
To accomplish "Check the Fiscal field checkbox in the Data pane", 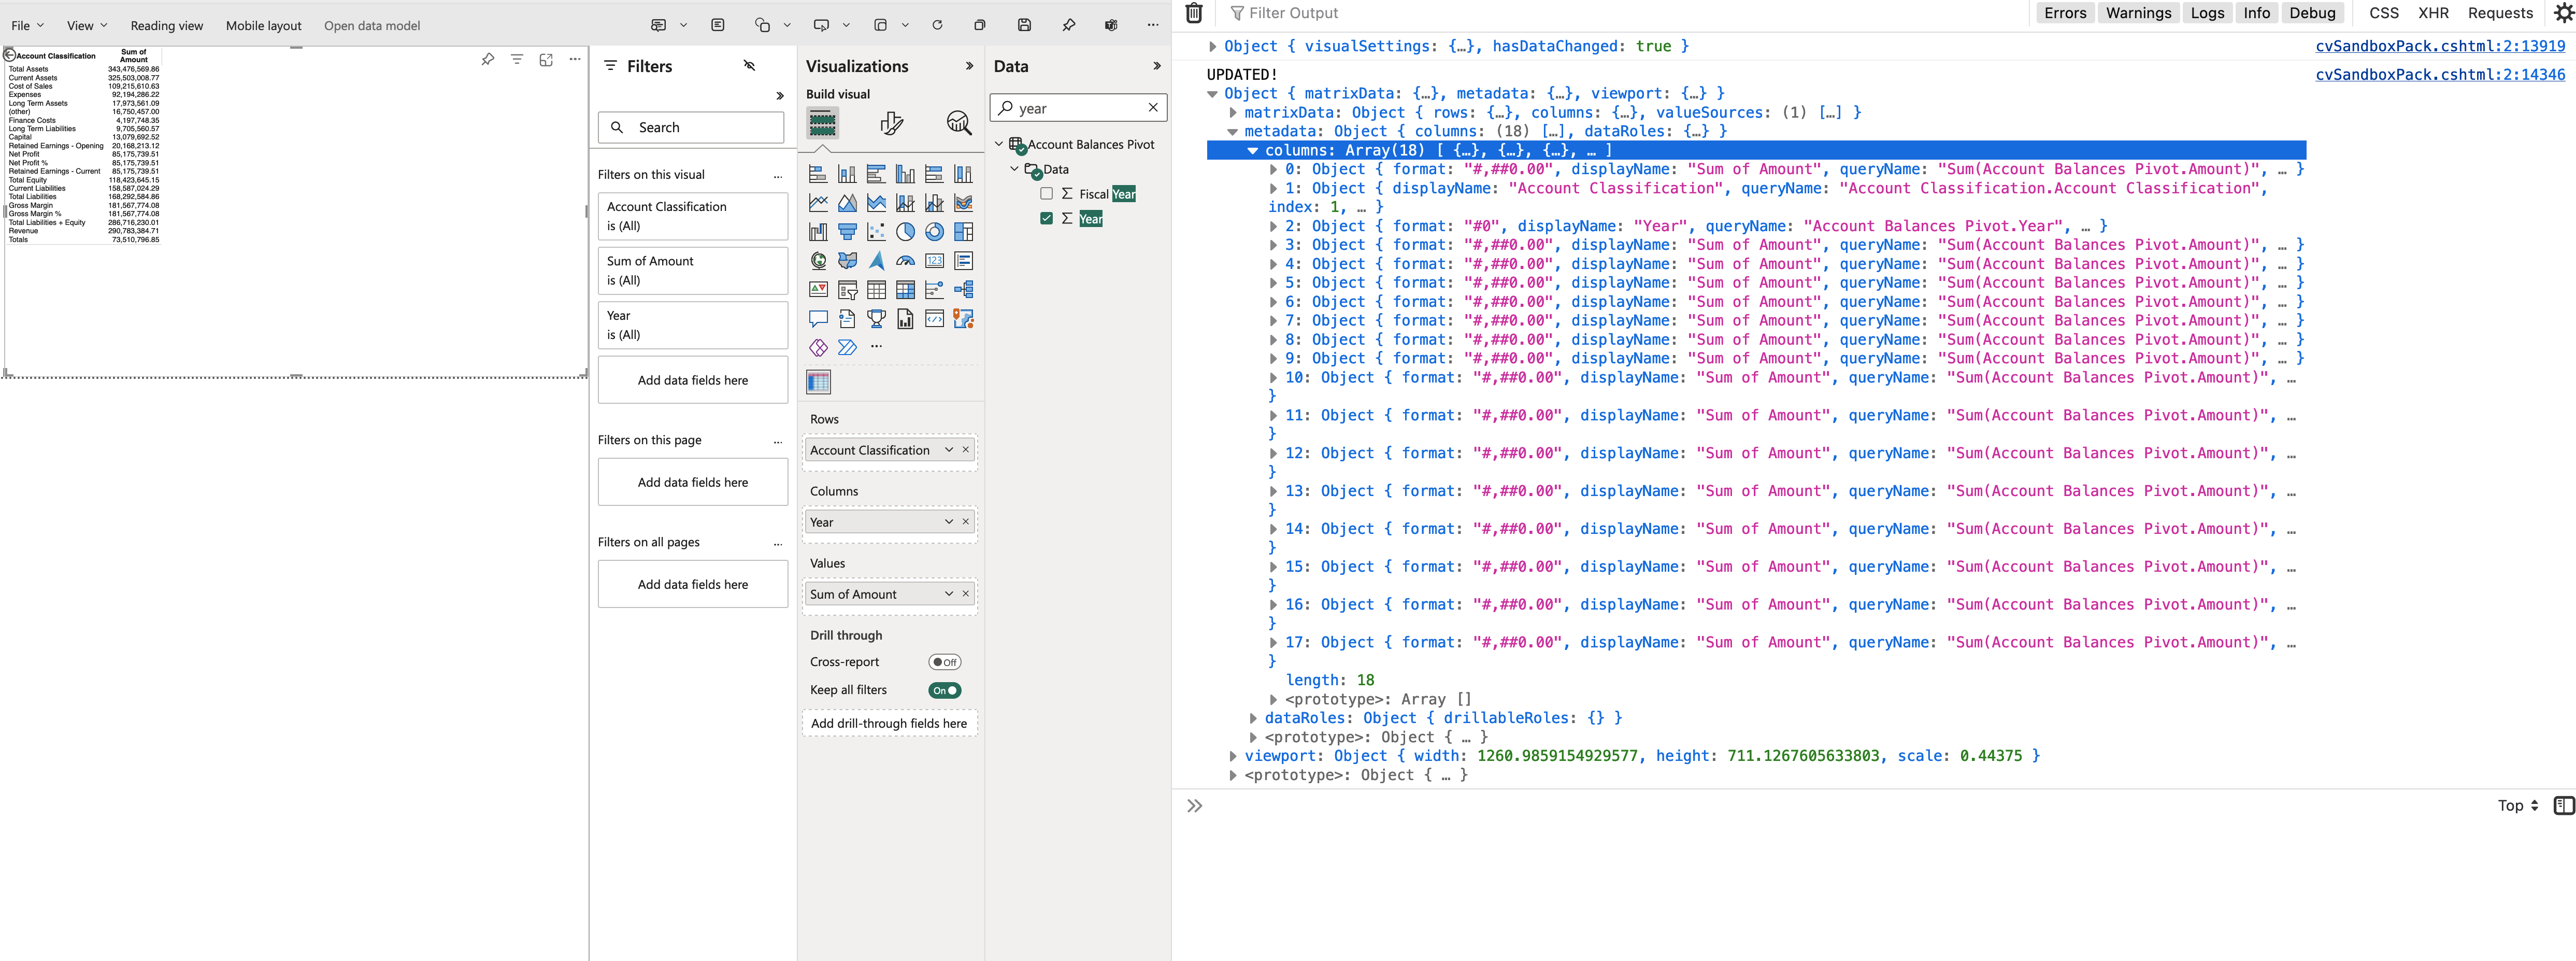I will click(1047, 194).
